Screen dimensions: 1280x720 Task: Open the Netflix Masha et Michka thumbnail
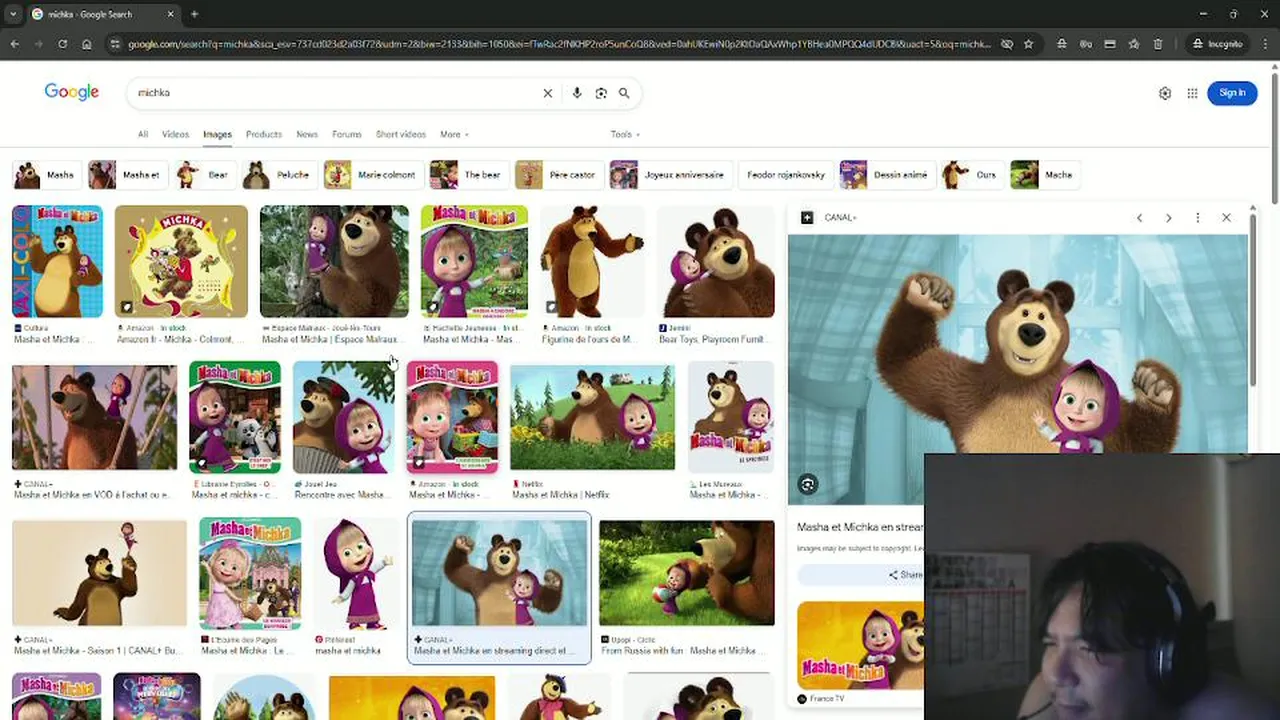(592, 418)
